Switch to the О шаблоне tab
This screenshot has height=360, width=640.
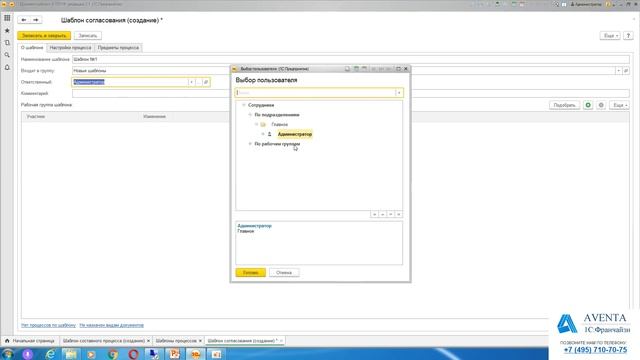(x=32, y=48)
